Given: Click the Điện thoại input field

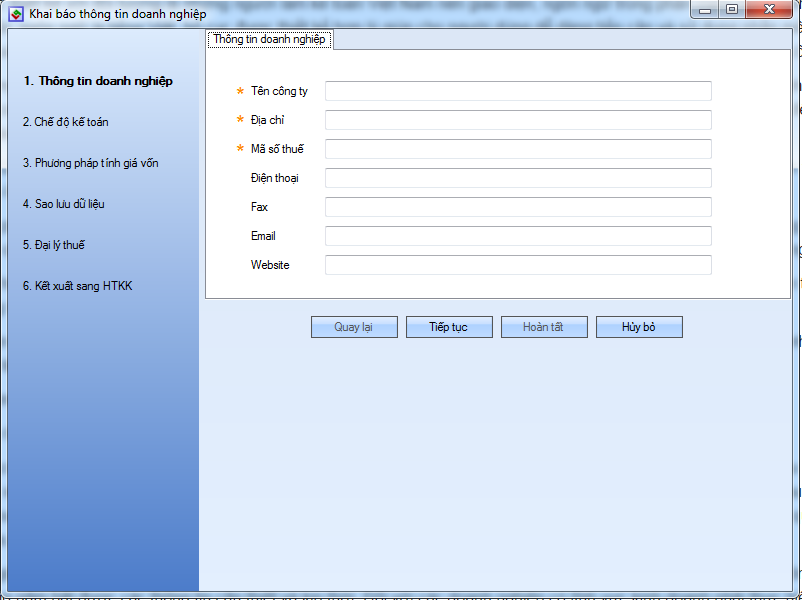Looking at the screenshot, I should (x=518, y=178).
